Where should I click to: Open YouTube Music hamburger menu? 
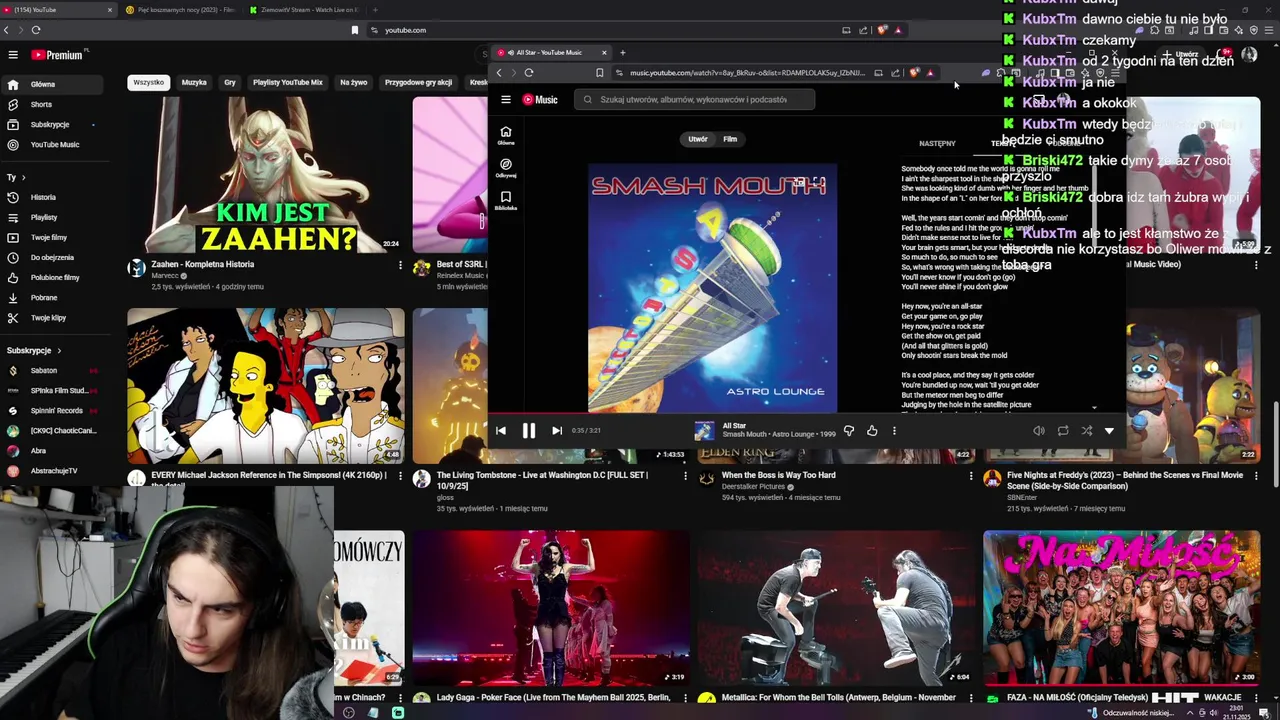click(506, 99)
